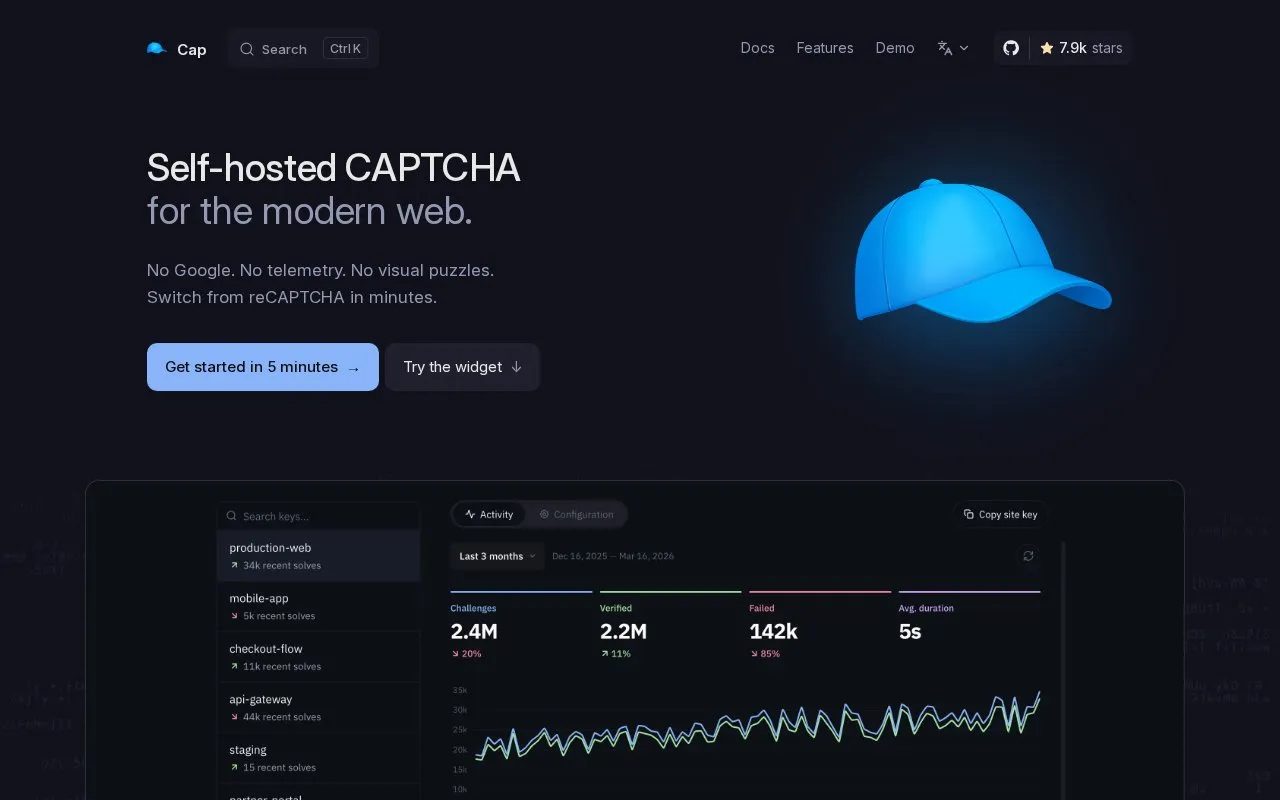Click the Failed 142k stat

tap(820, 626)
